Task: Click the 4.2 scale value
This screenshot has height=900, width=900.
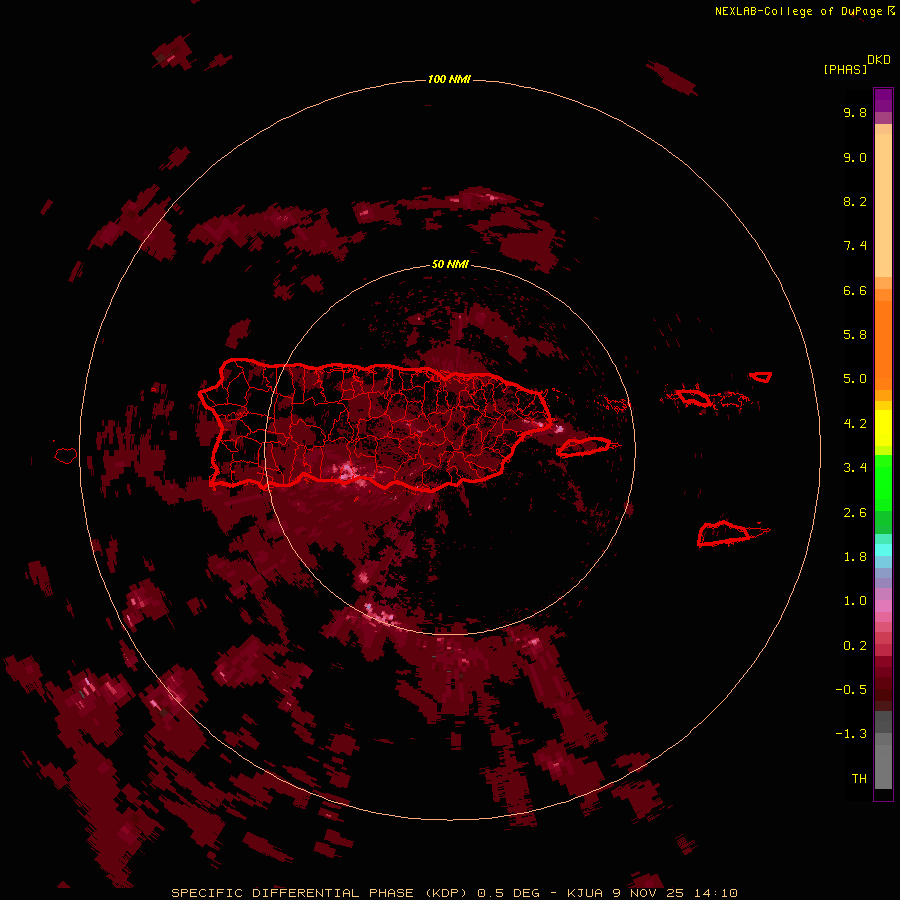Action: [x=855, y=424]
